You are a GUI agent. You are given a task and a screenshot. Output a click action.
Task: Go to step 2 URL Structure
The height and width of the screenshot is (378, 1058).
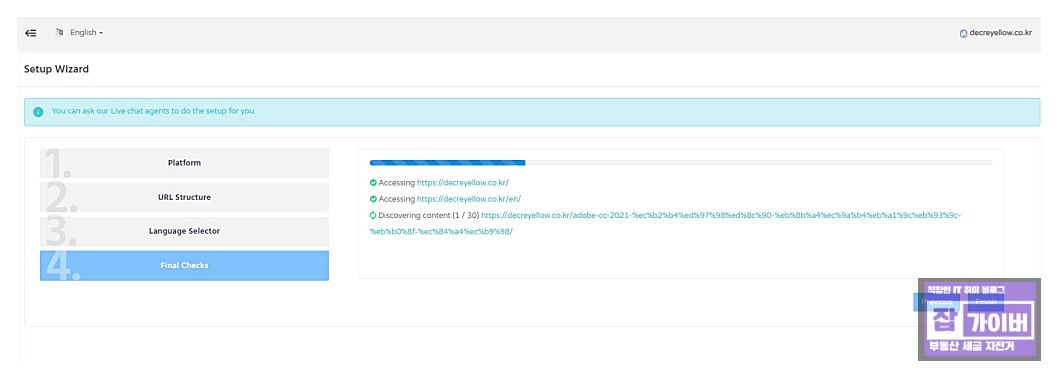click(x=184, y=197)
